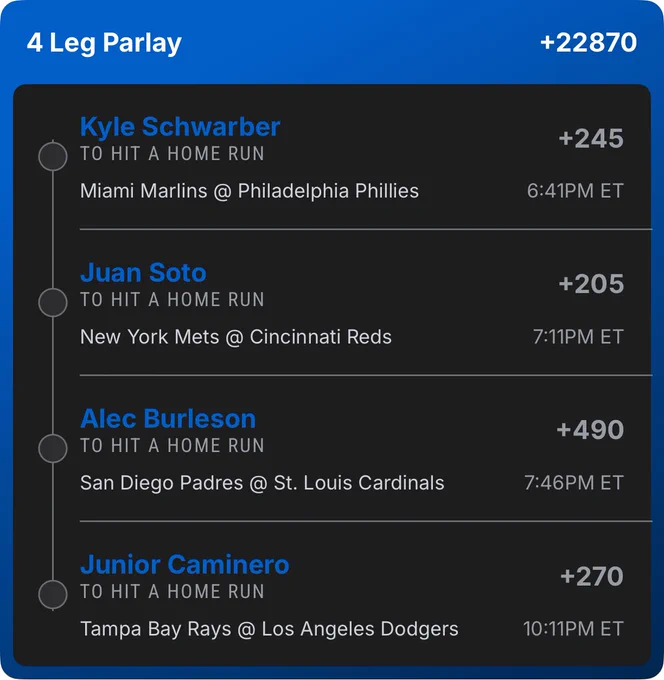Select the +205 odds for Soto
The height and width of the screenshot is (680, 664).
tap(591, 284)
